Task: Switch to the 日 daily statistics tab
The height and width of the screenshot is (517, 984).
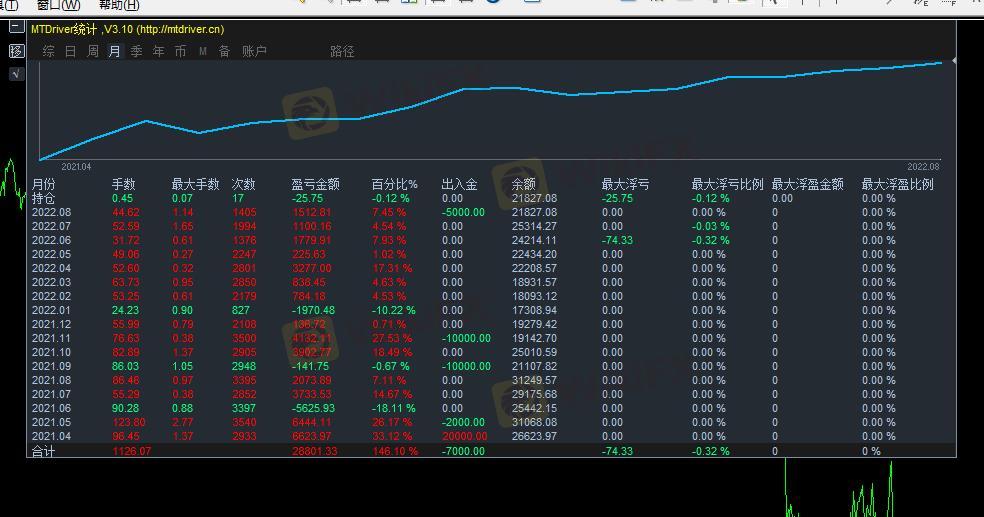Action: pos(71,51)
